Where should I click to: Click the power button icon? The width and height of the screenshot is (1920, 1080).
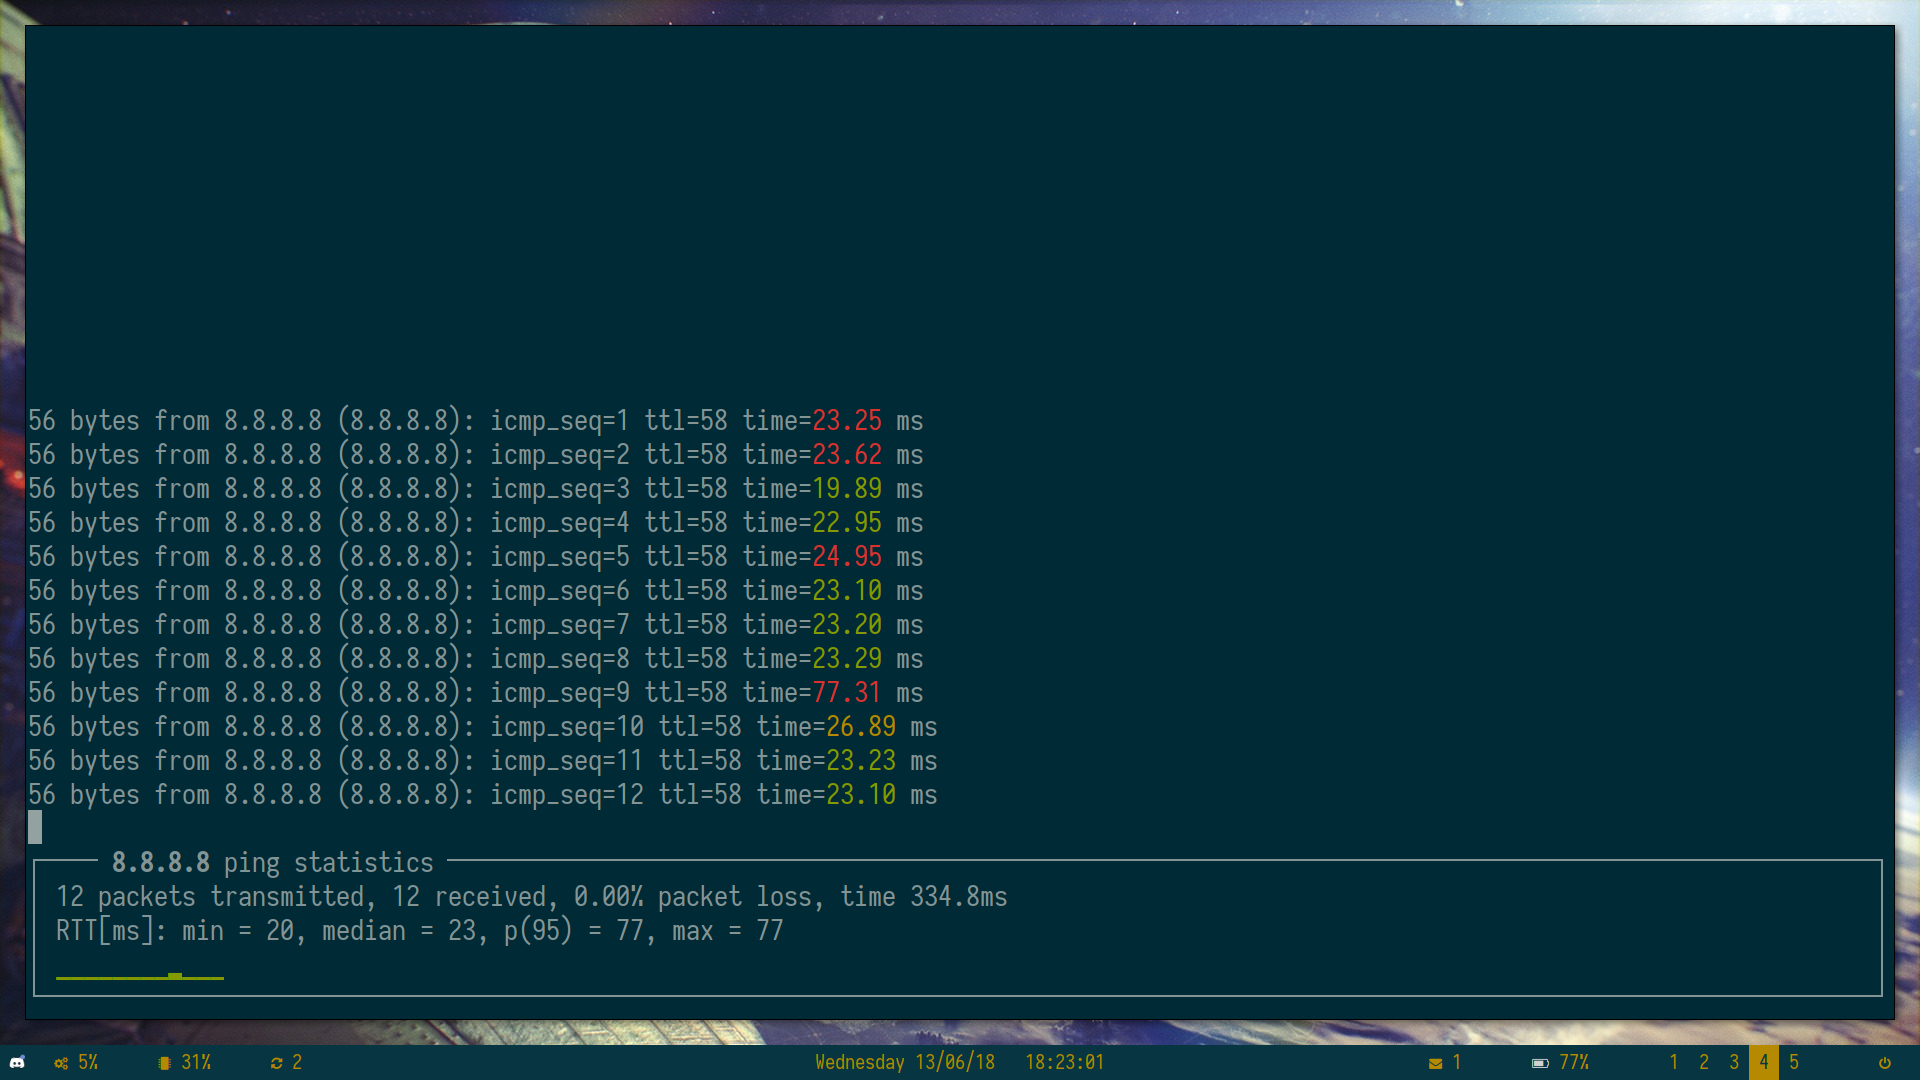point(1884,1063)
